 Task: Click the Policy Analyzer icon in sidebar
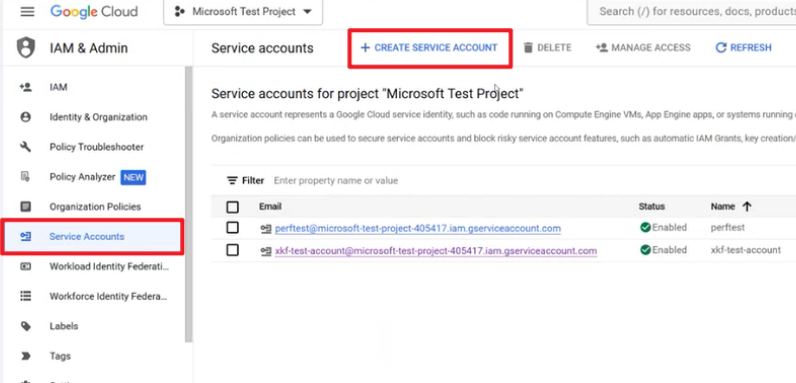pos(25,177)
